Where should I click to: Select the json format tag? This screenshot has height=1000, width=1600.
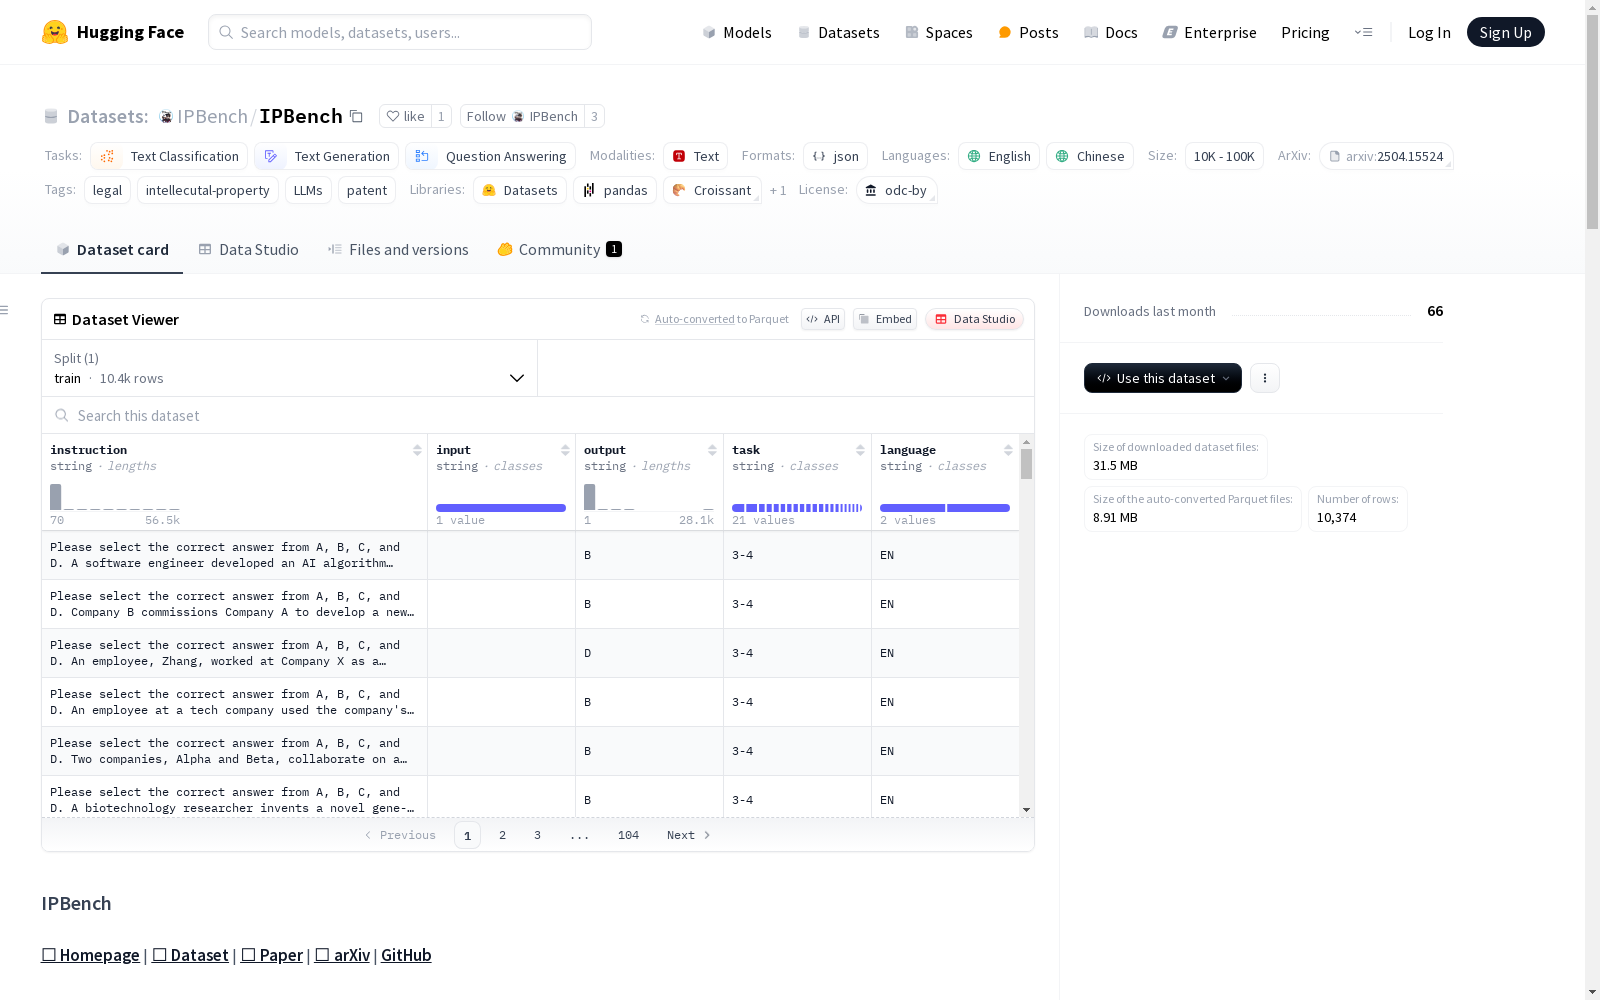835,156
